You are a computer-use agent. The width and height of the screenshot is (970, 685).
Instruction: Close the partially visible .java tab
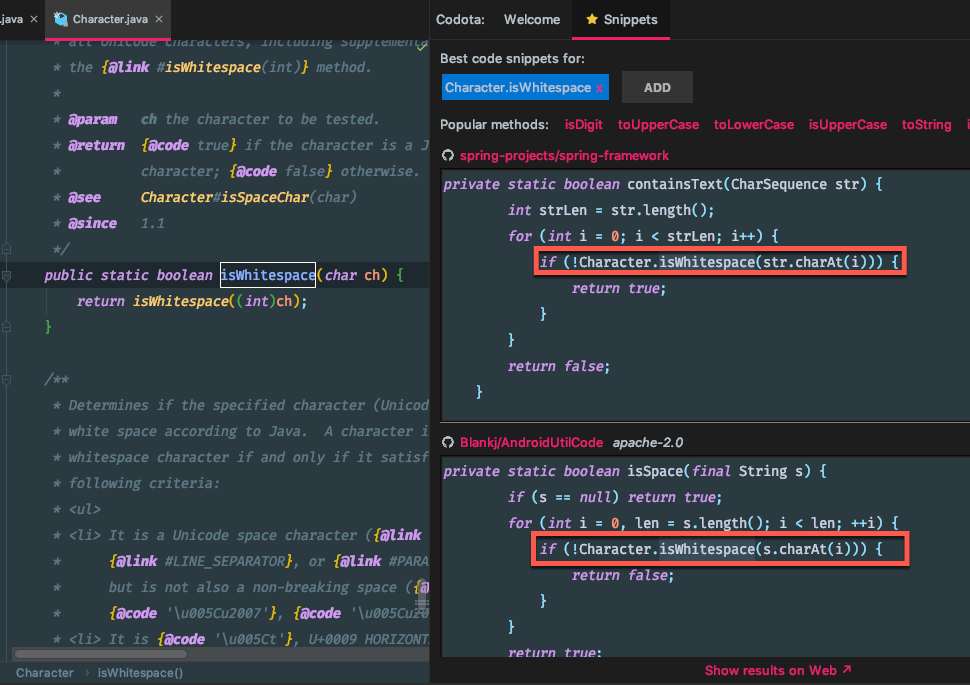[x=32, y=19]
